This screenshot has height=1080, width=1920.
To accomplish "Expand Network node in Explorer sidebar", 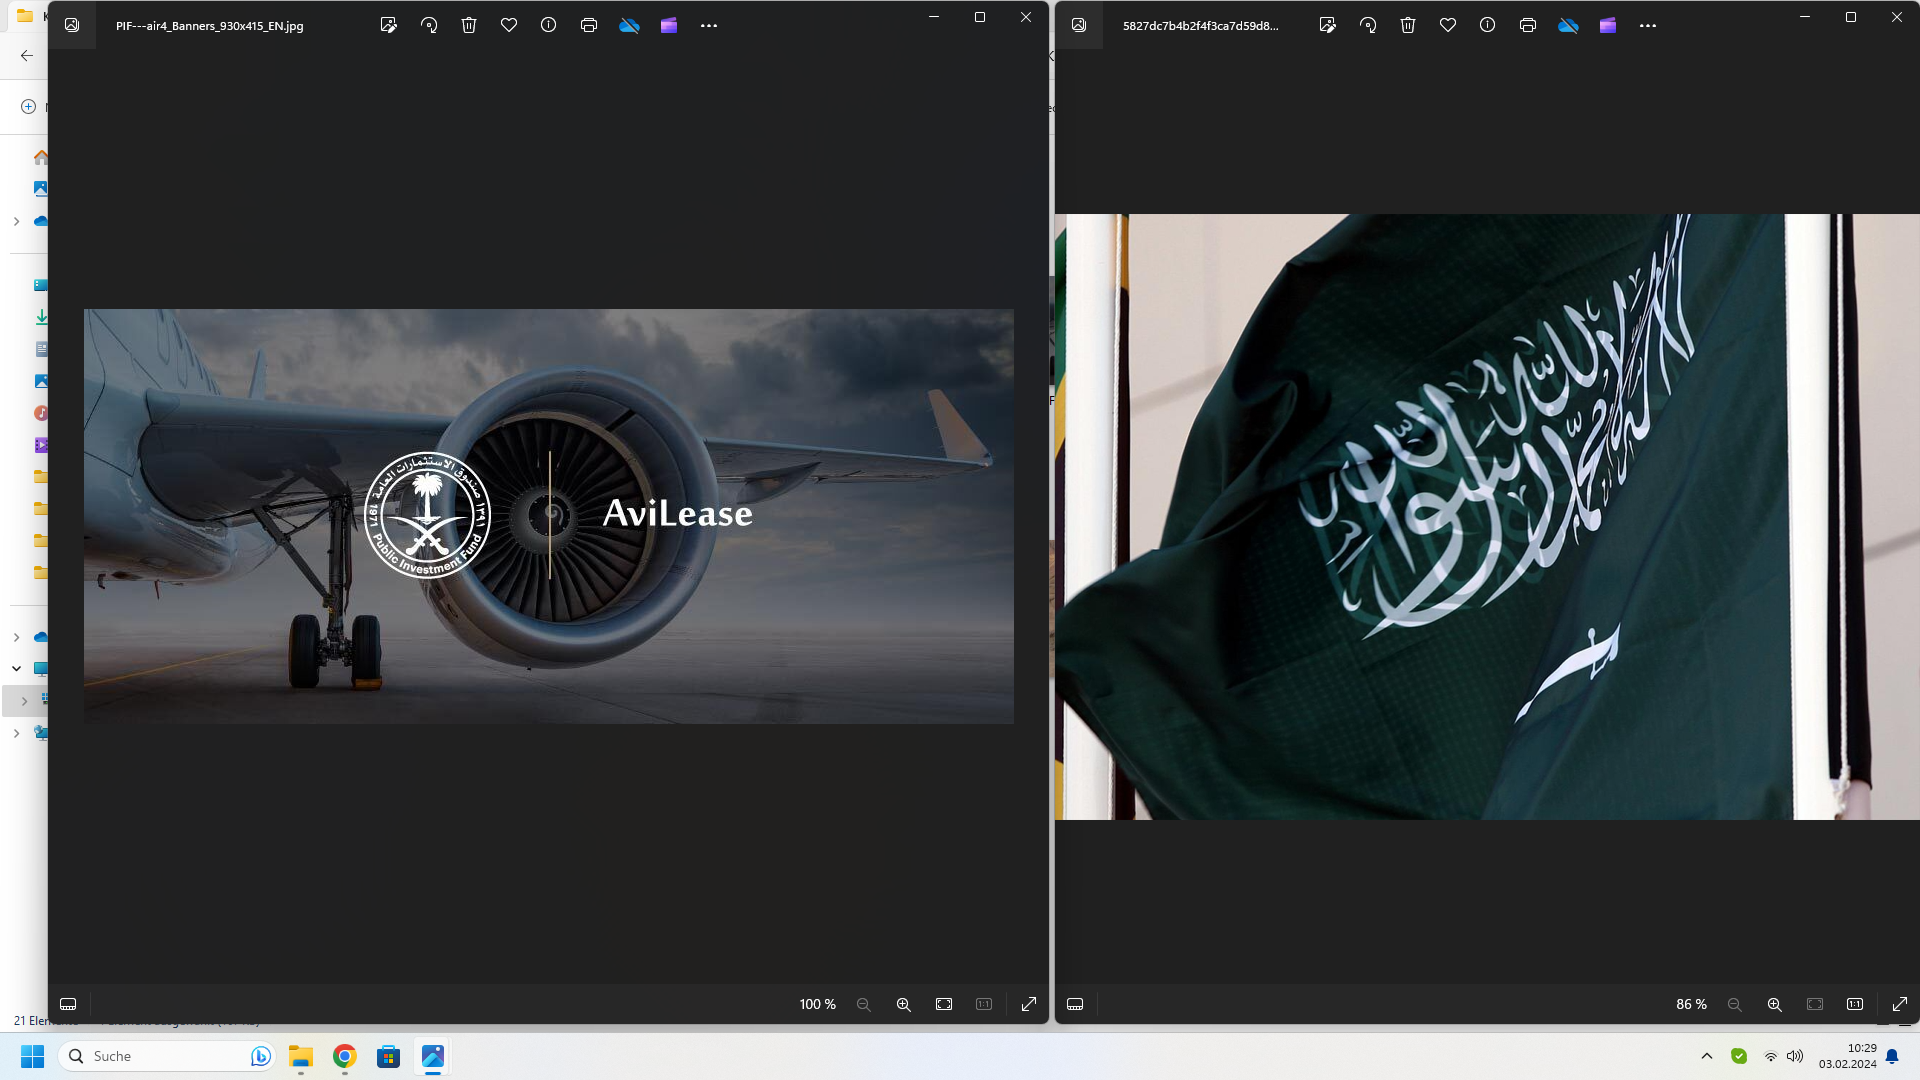I will coord(16,733).
